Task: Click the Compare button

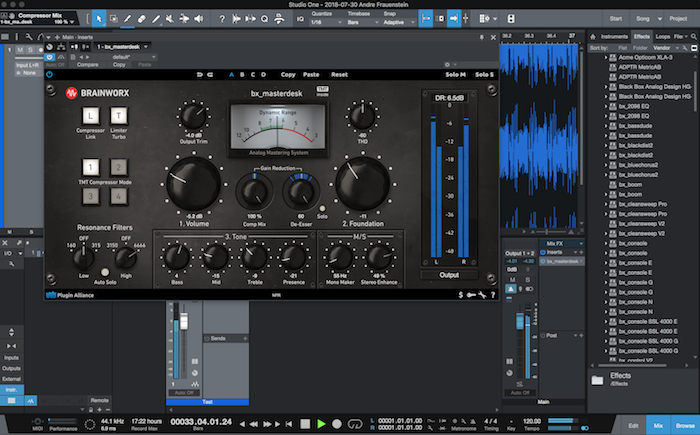Action: pos(88,65)
